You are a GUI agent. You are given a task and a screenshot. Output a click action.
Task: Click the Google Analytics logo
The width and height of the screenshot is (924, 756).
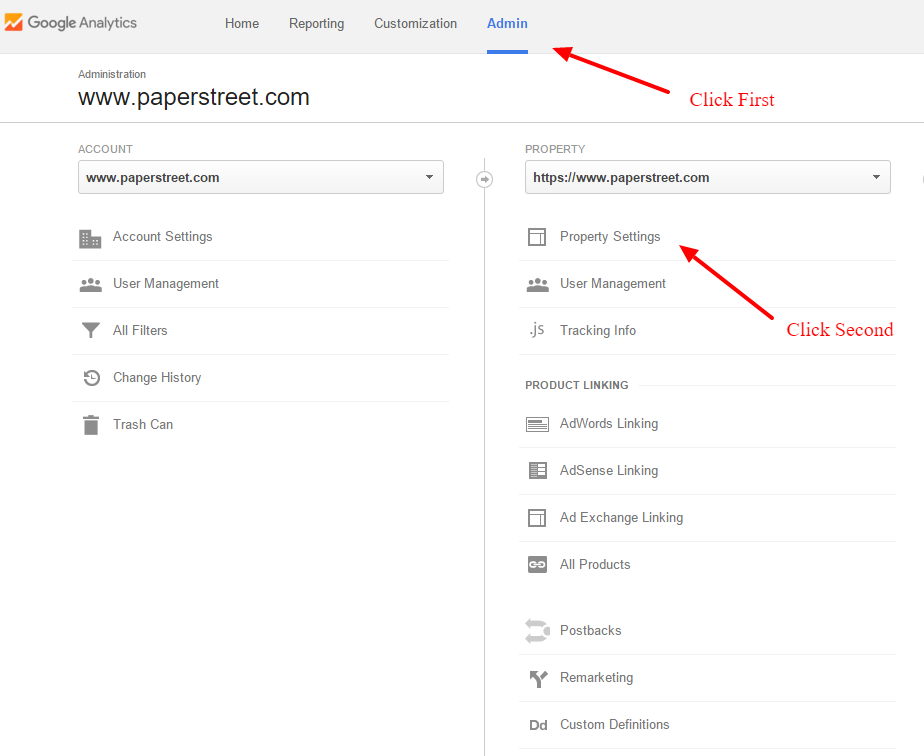(x=71, y=23)
